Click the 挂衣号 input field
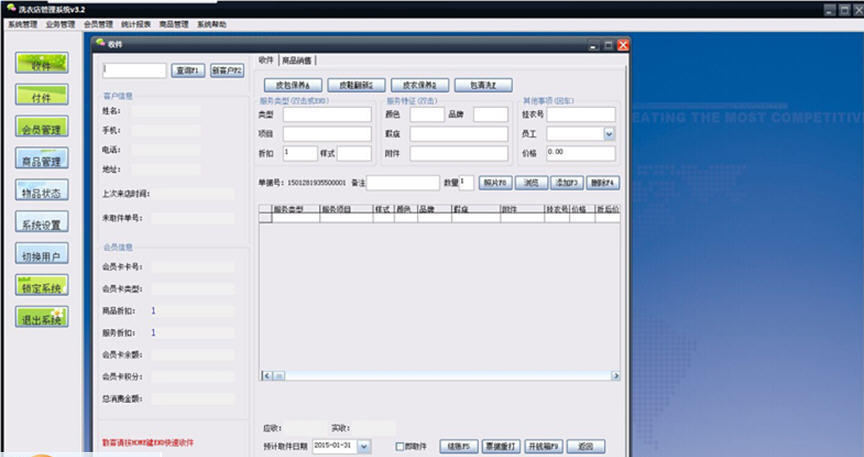864x457 pixels. (x=581, y=115)
